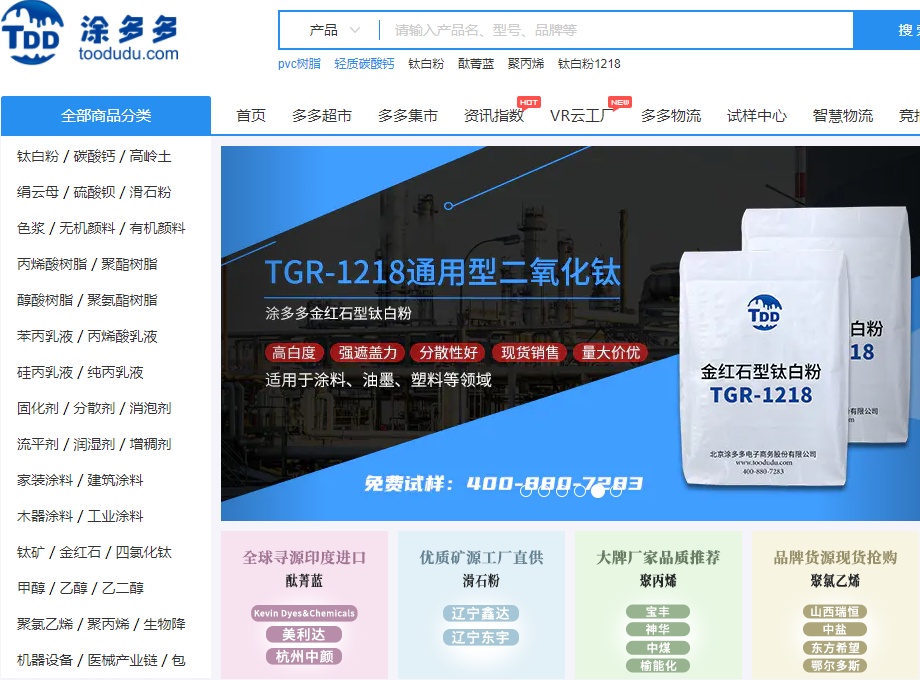Click the NEW badge on VR云工厂
The width and height of the screenshot is (920, 680).
pos(620,102)
